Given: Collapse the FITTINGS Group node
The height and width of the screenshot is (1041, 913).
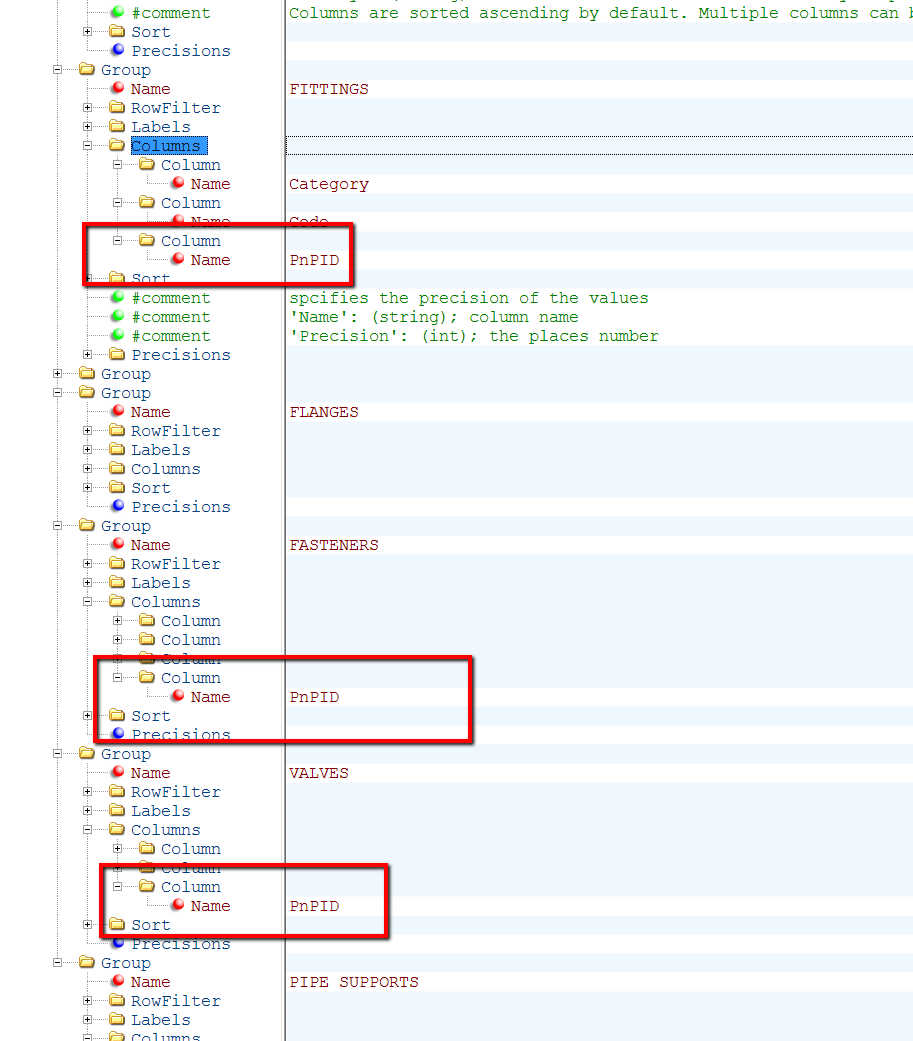Looking at the screenshot, I should [57, 69].
